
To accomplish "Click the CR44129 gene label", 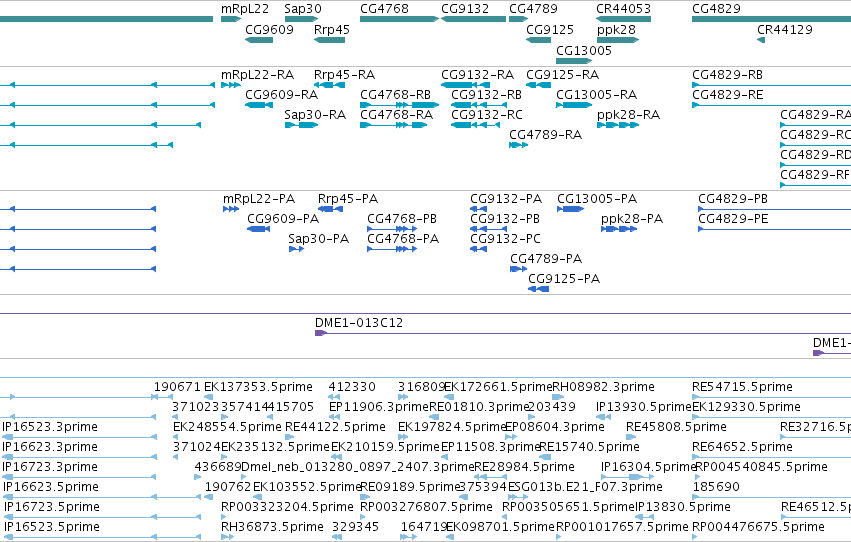I will click(785, 29).
